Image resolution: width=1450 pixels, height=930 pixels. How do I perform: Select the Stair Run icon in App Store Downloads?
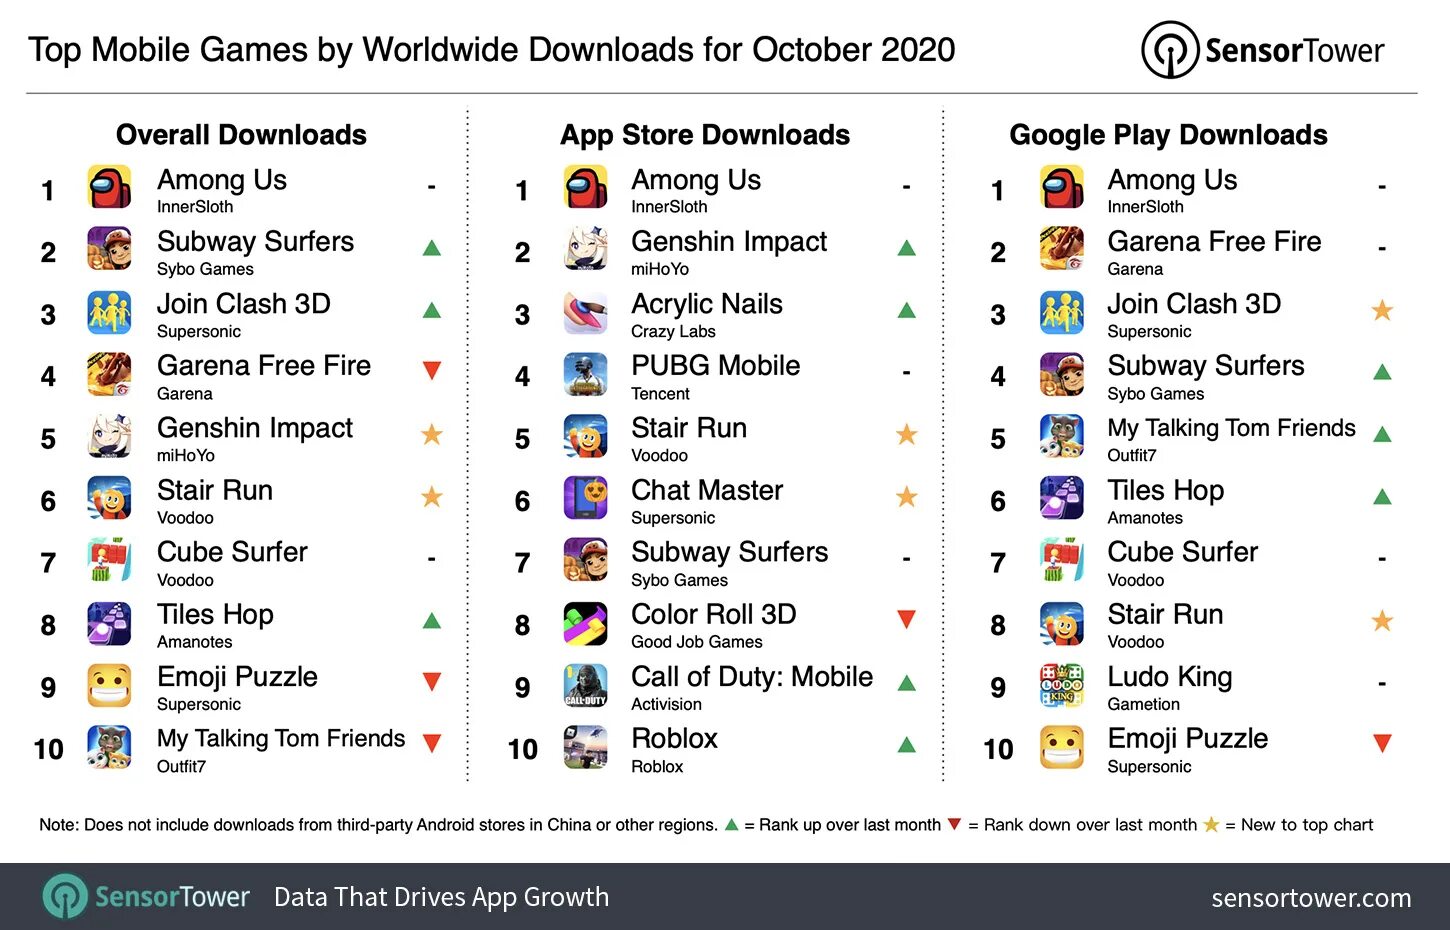[x=585, y=436]
